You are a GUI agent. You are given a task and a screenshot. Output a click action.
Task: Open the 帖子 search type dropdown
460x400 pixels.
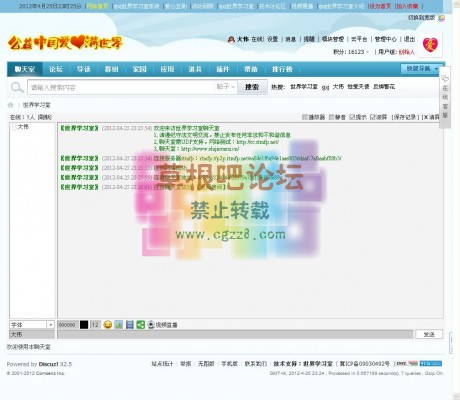coord(226,87)
